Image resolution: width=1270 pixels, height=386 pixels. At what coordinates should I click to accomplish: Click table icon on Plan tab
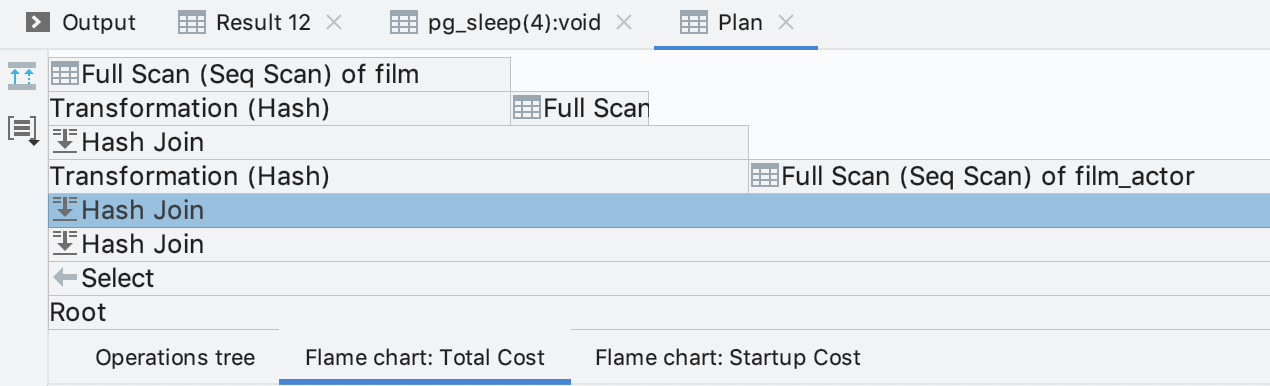coord(693,22)
